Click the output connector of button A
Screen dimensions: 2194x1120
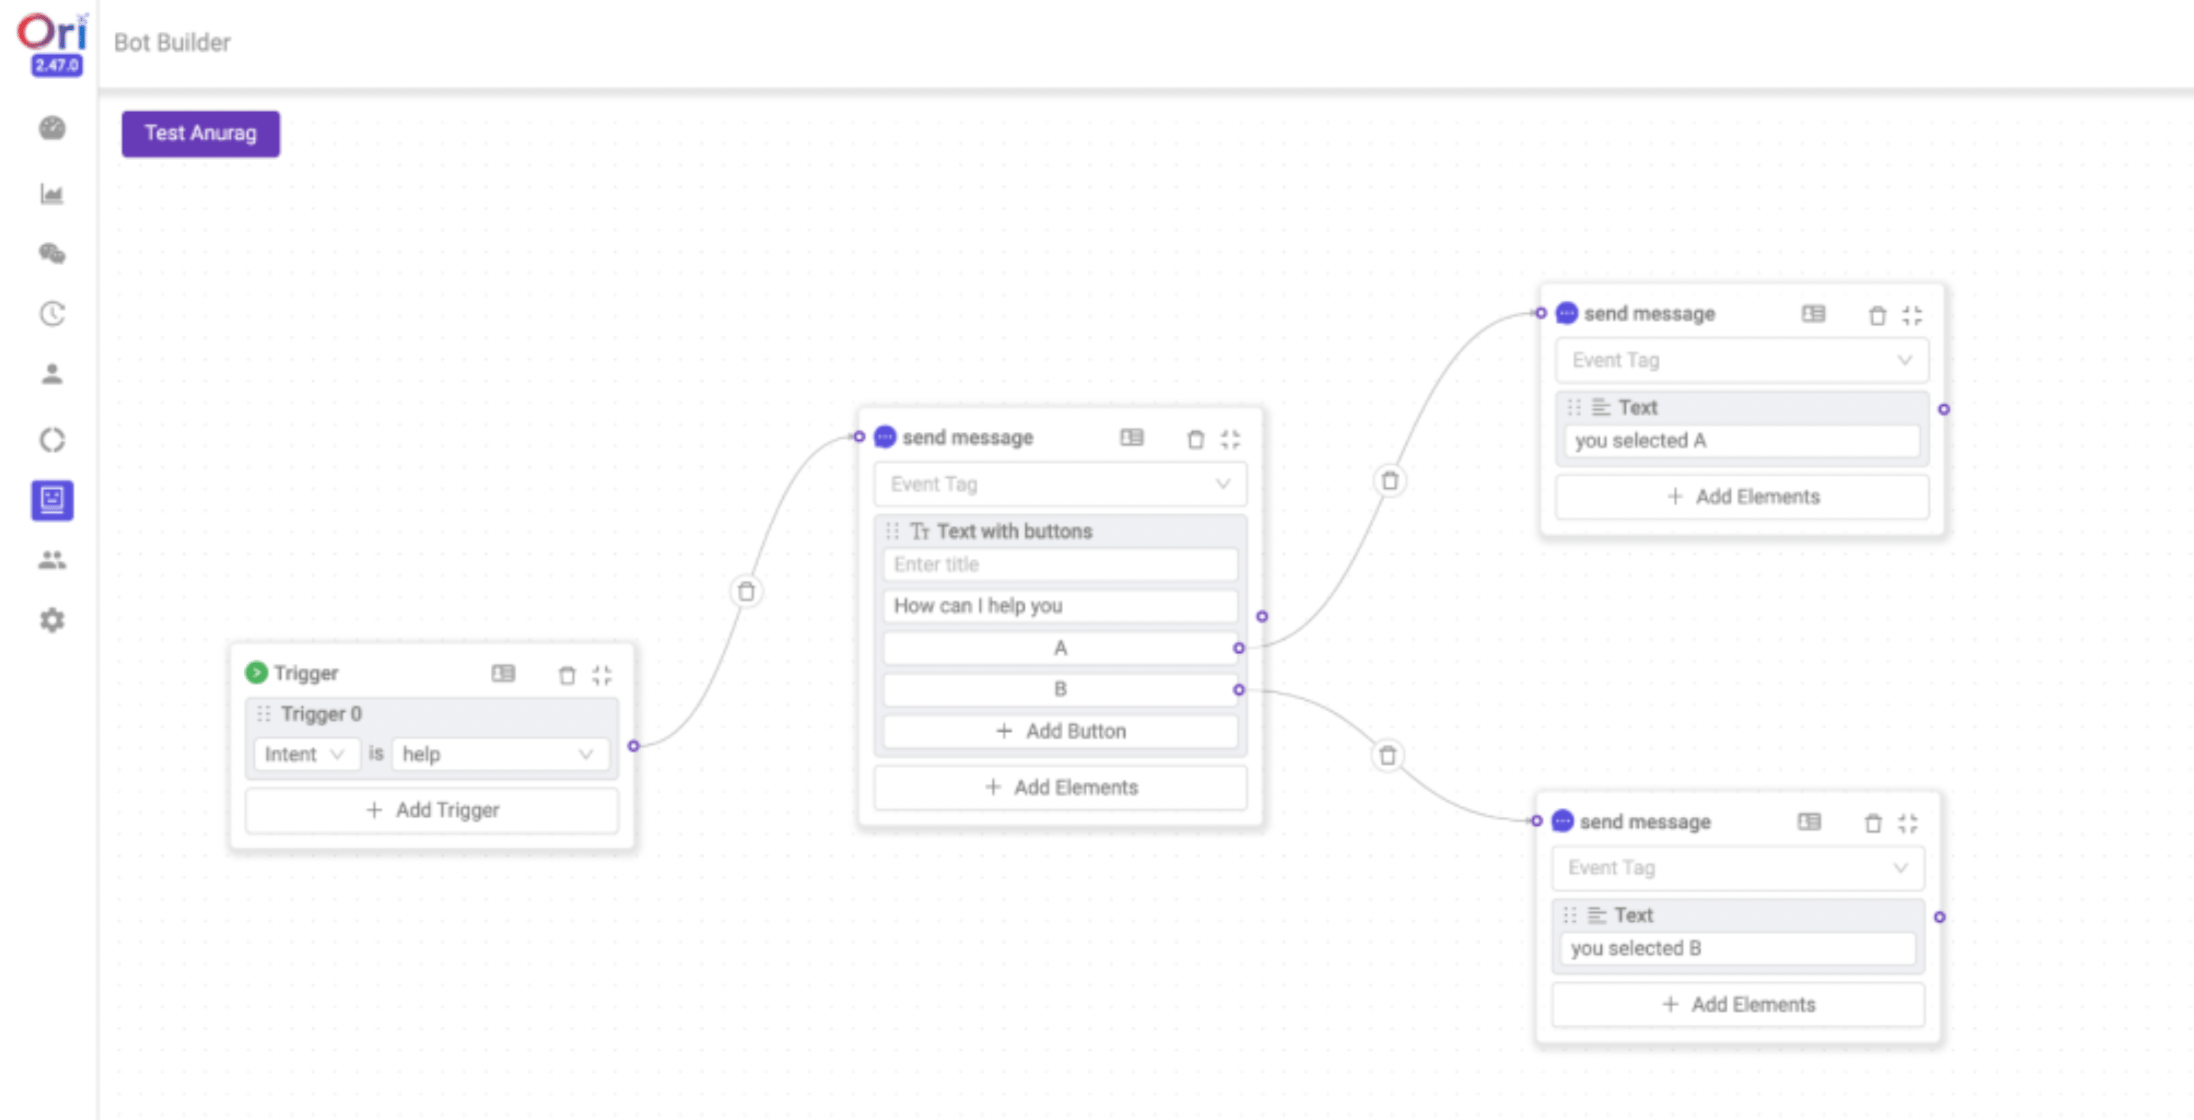[1239, 648]
